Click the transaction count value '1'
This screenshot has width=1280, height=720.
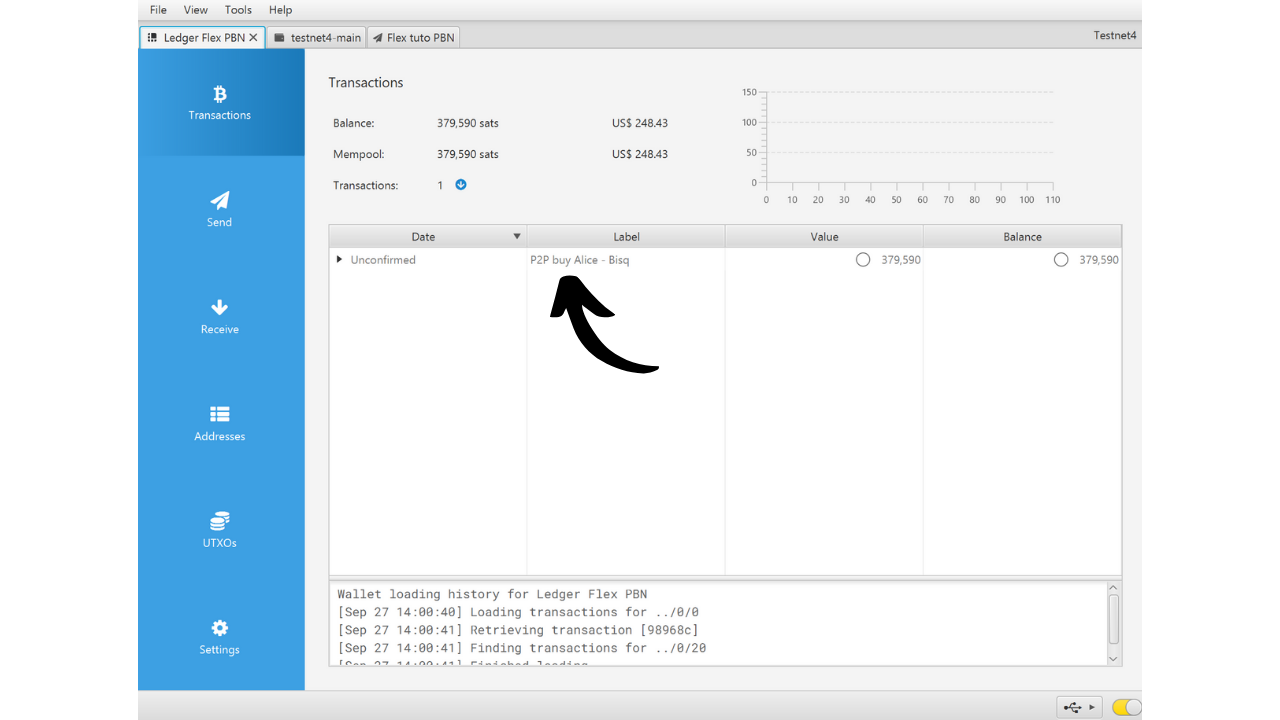tap(440, 185)
